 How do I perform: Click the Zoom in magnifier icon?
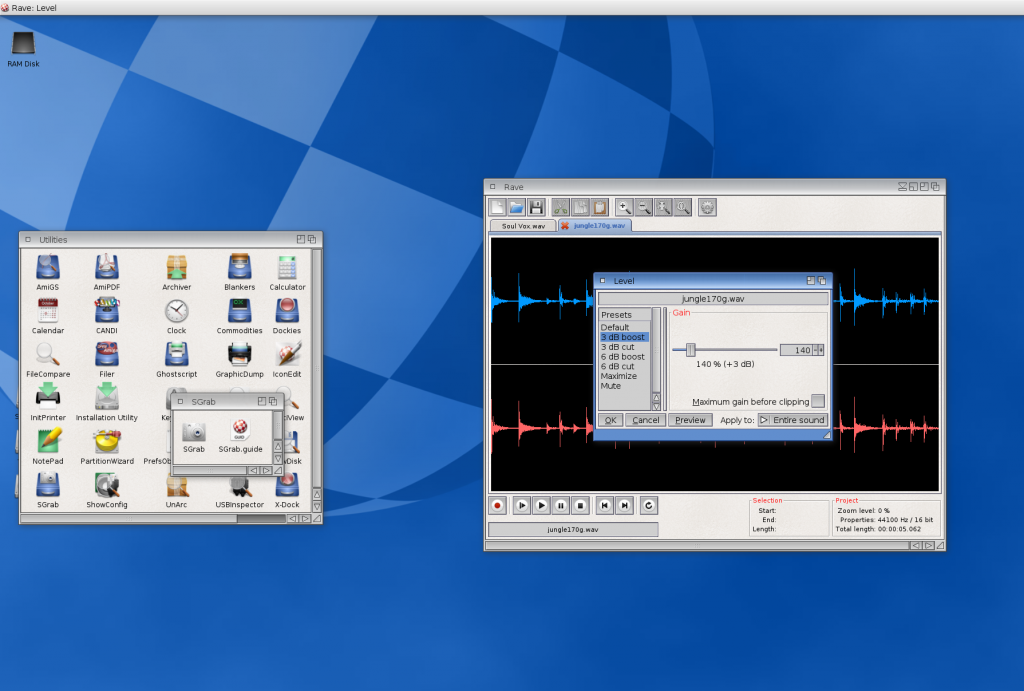click(x=624, y=207)
